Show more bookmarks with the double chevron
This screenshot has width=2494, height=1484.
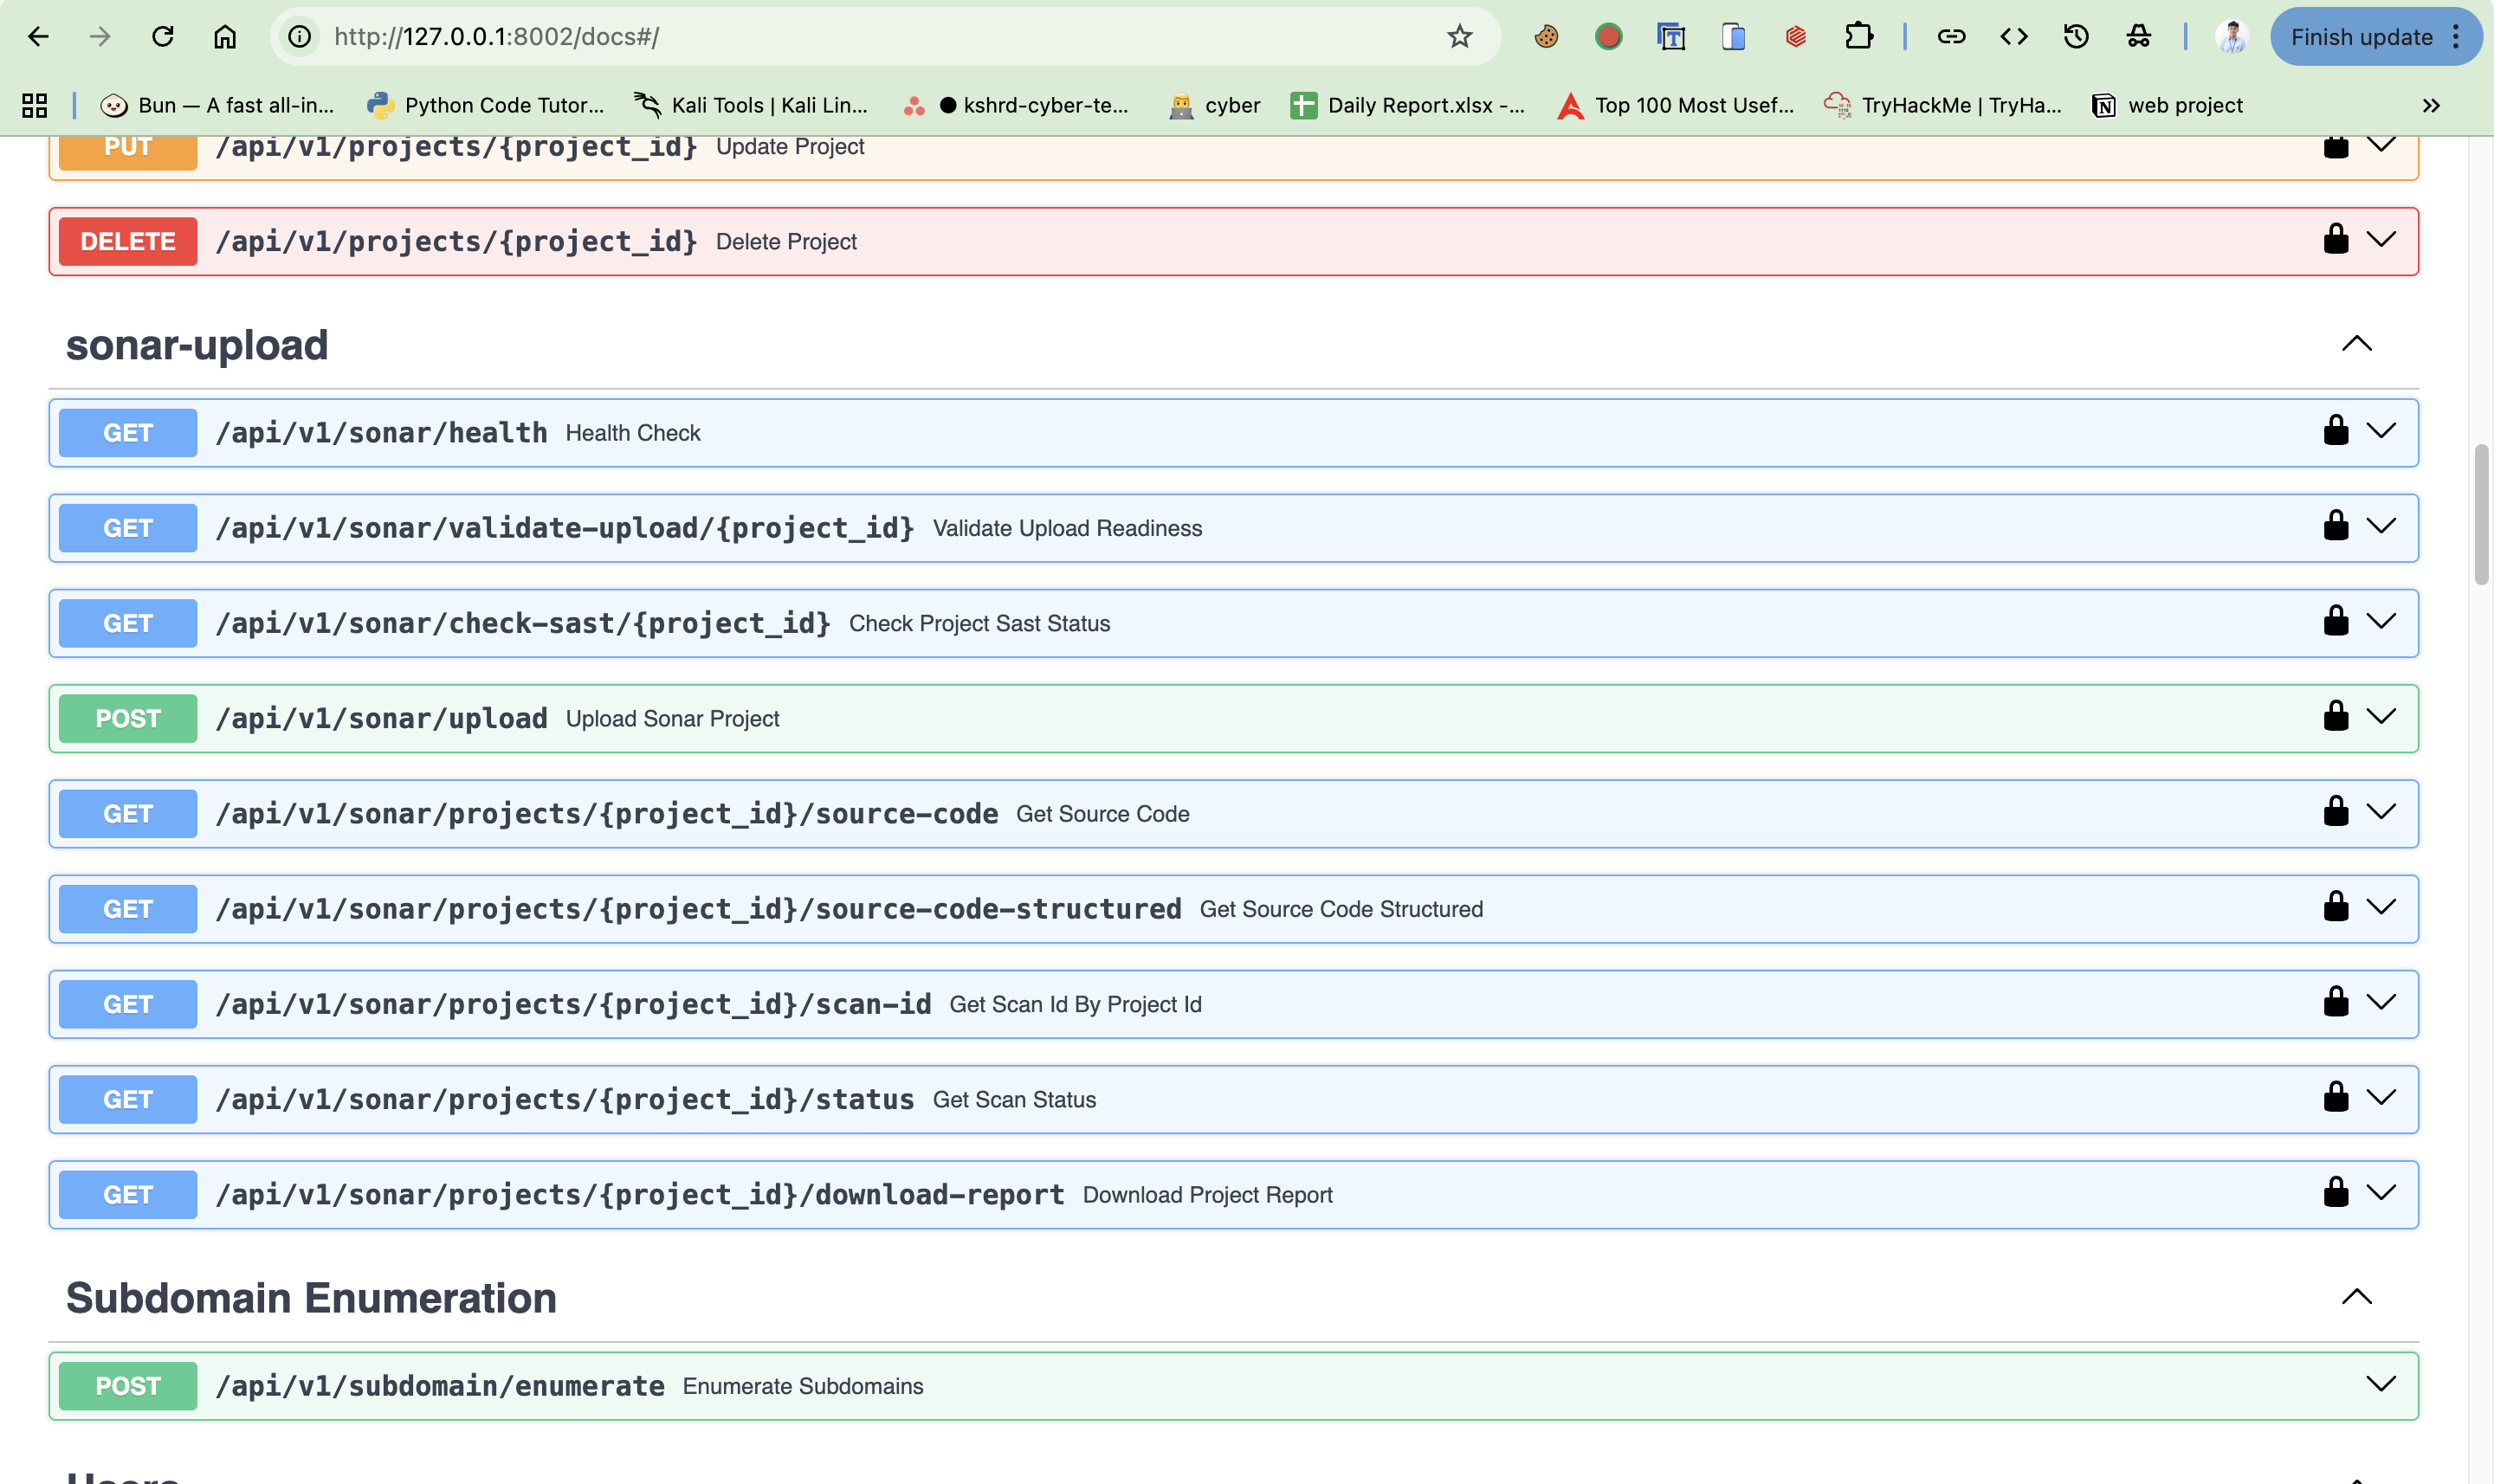click(x=2431, y=105)
